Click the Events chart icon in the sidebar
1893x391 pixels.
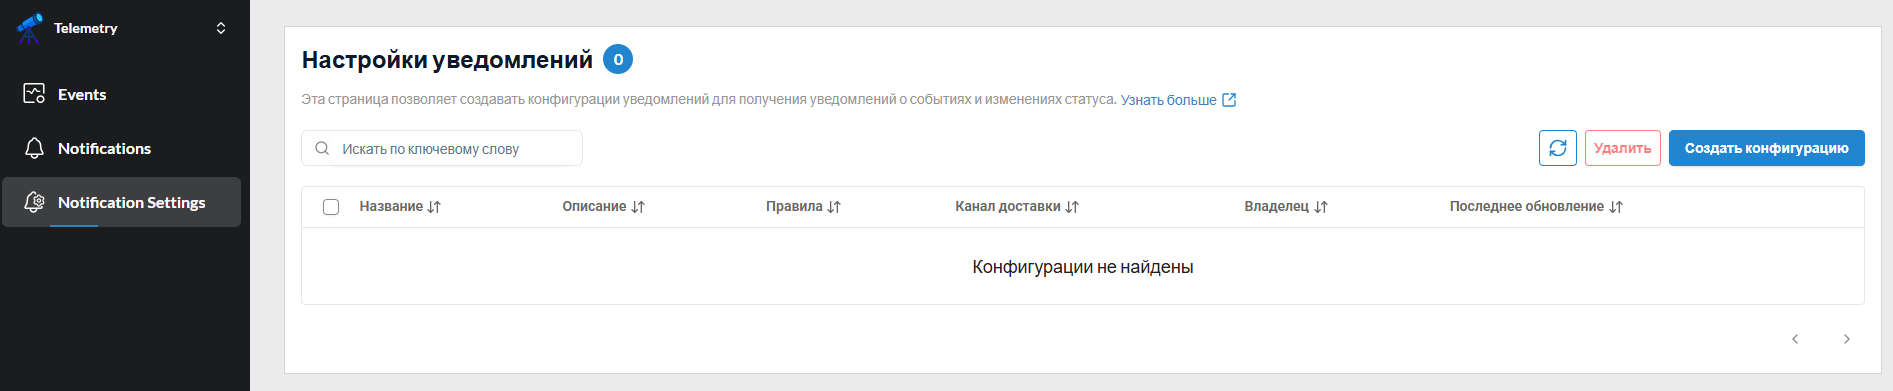coord(34,94)
